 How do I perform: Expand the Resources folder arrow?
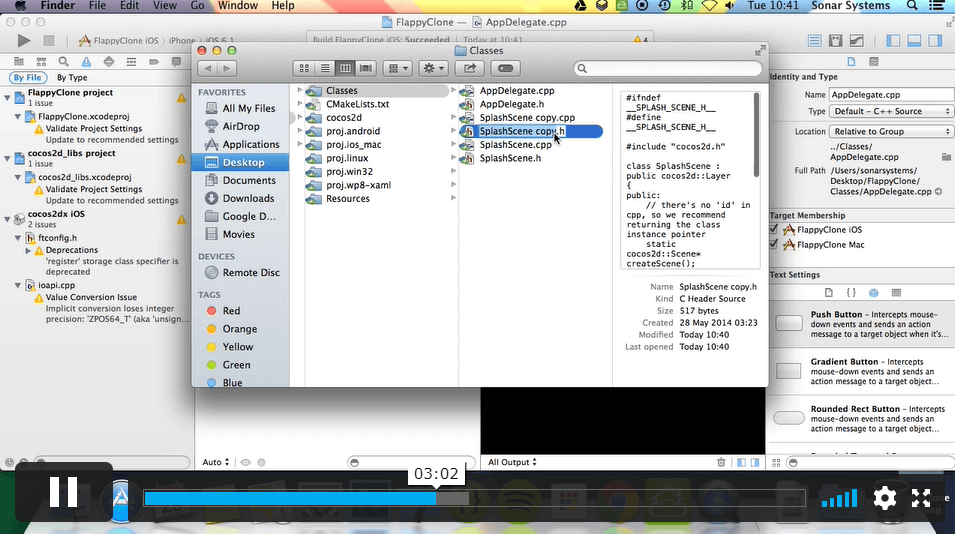[x=453, y=198]
